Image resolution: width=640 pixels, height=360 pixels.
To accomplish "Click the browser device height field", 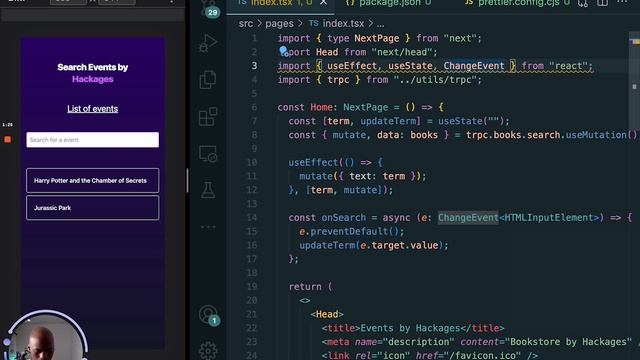I will tap(117, 2).
